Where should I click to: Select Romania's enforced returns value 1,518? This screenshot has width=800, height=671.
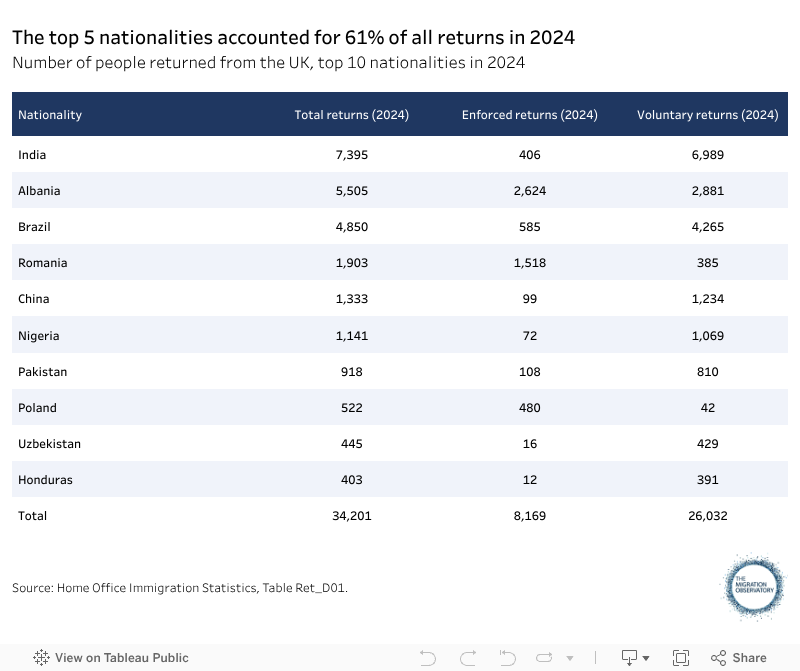(529, 263)
